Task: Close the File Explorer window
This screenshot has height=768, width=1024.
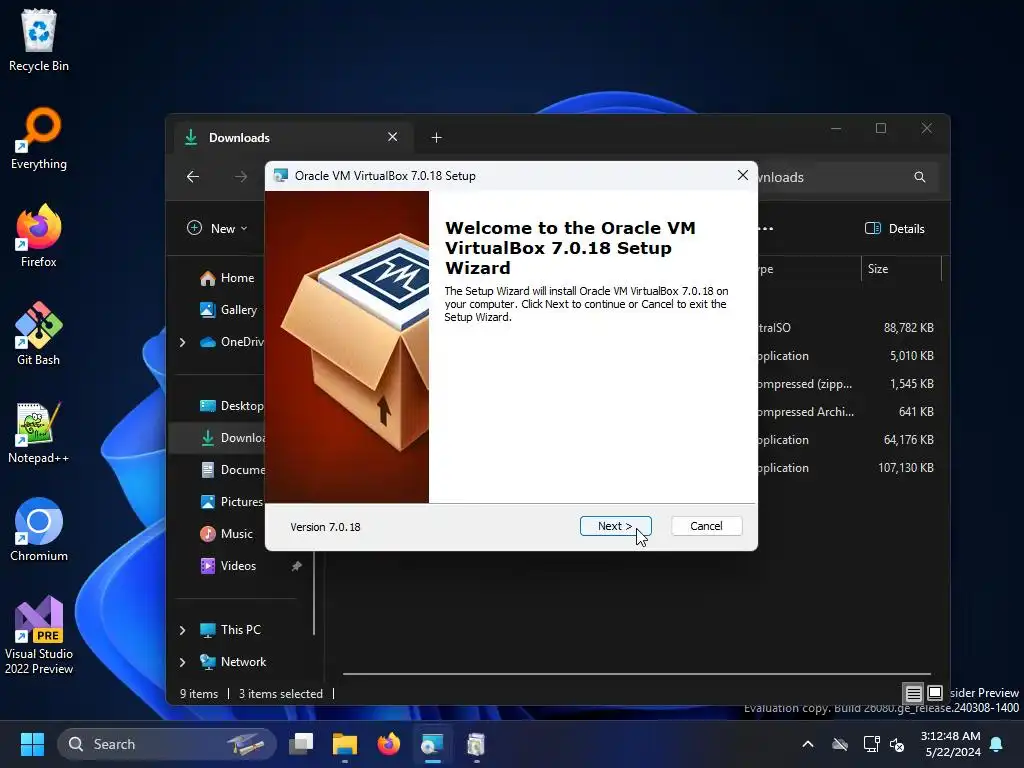Action: point(927,129)
